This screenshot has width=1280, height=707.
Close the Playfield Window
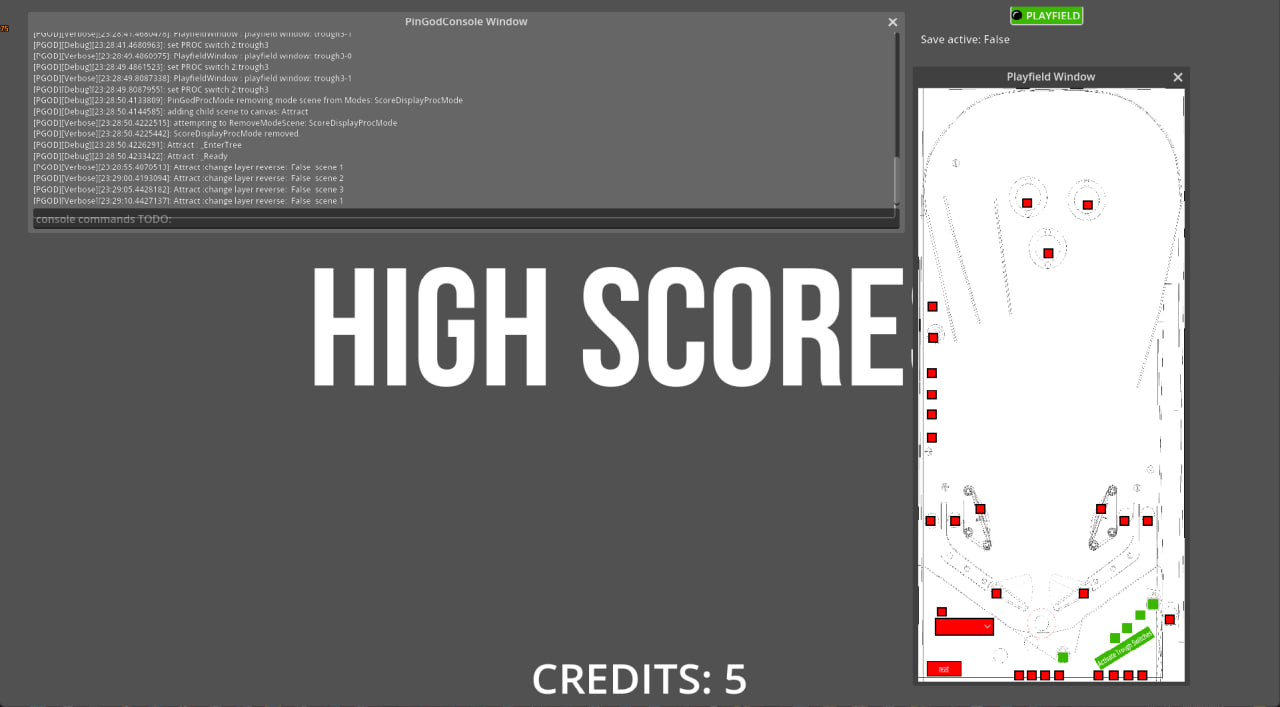1177,77
